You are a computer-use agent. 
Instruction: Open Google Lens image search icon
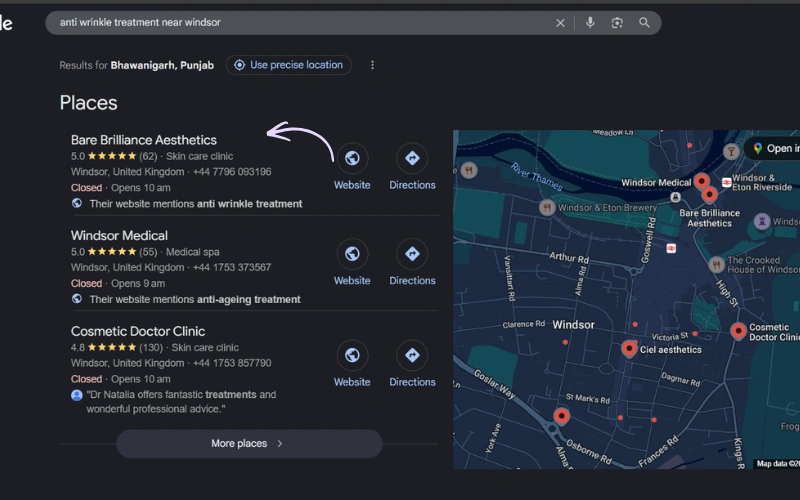(x=617, y=23)
